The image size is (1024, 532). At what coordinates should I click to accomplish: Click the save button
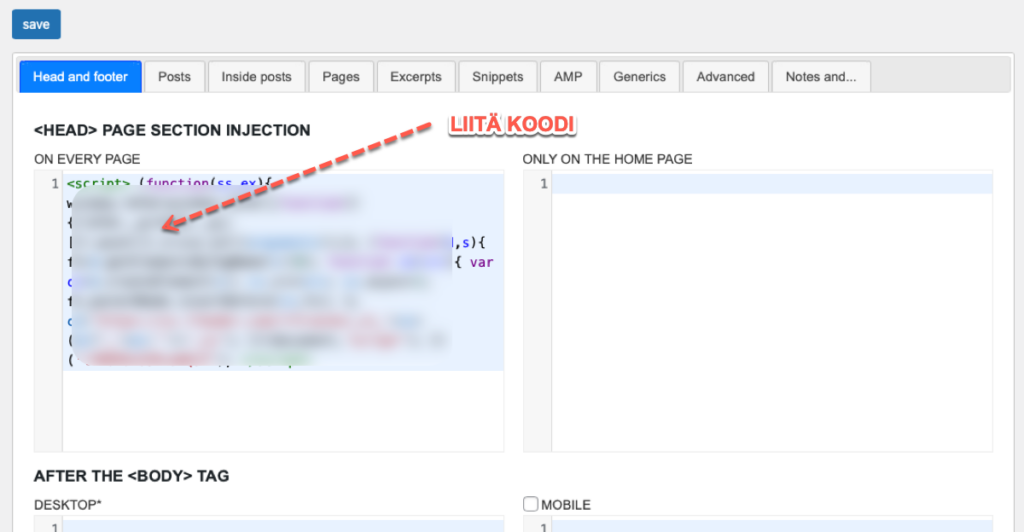[36, 24]
